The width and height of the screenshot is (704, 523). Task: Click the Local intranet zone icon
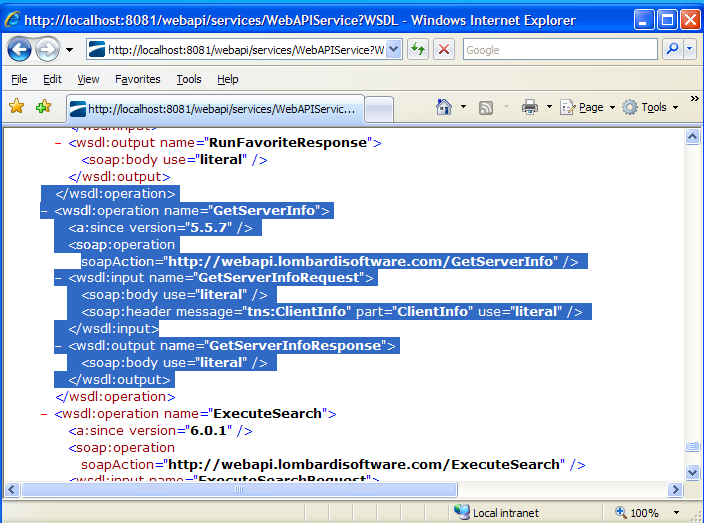click(x=462, y=512)
